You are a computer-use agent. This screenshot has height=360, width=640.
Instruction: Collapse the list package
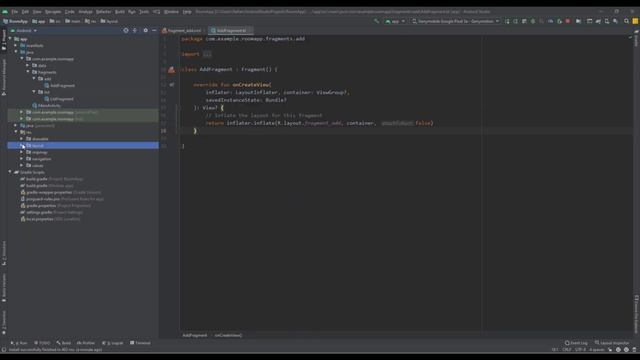(34, 92)
